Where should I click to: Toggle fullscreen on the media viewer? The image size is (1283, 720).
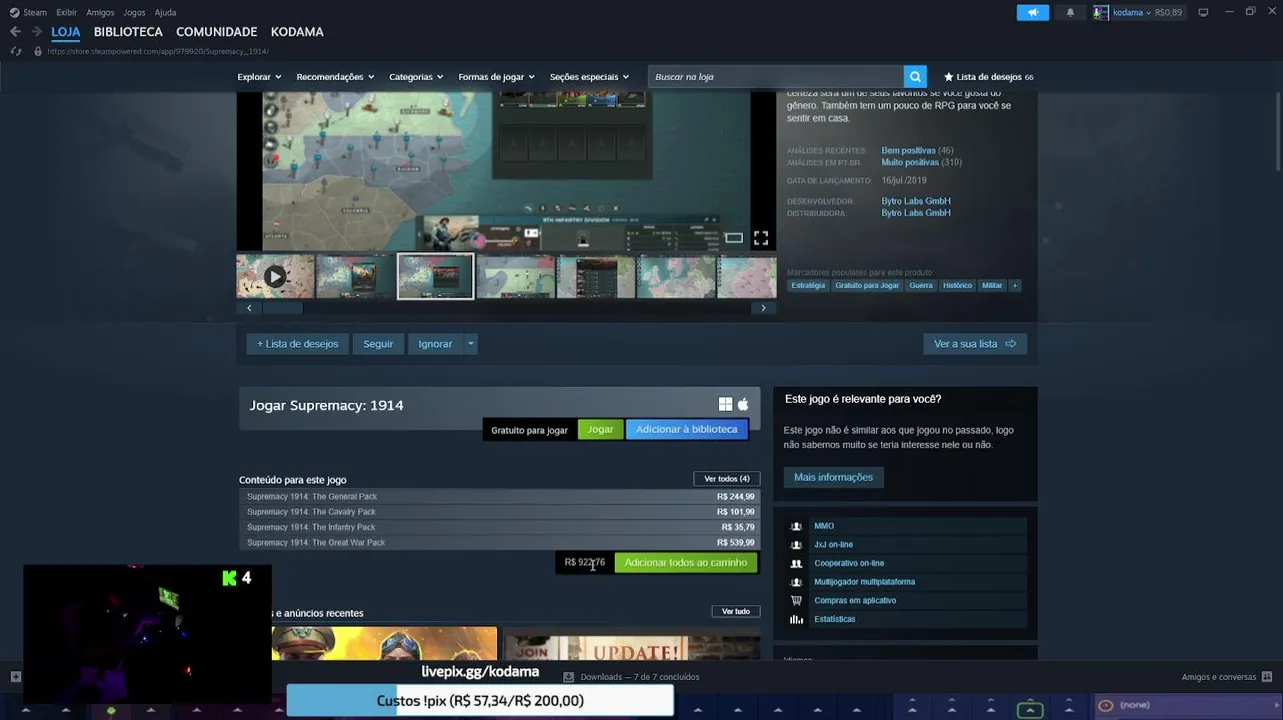(x=761, y=238)
